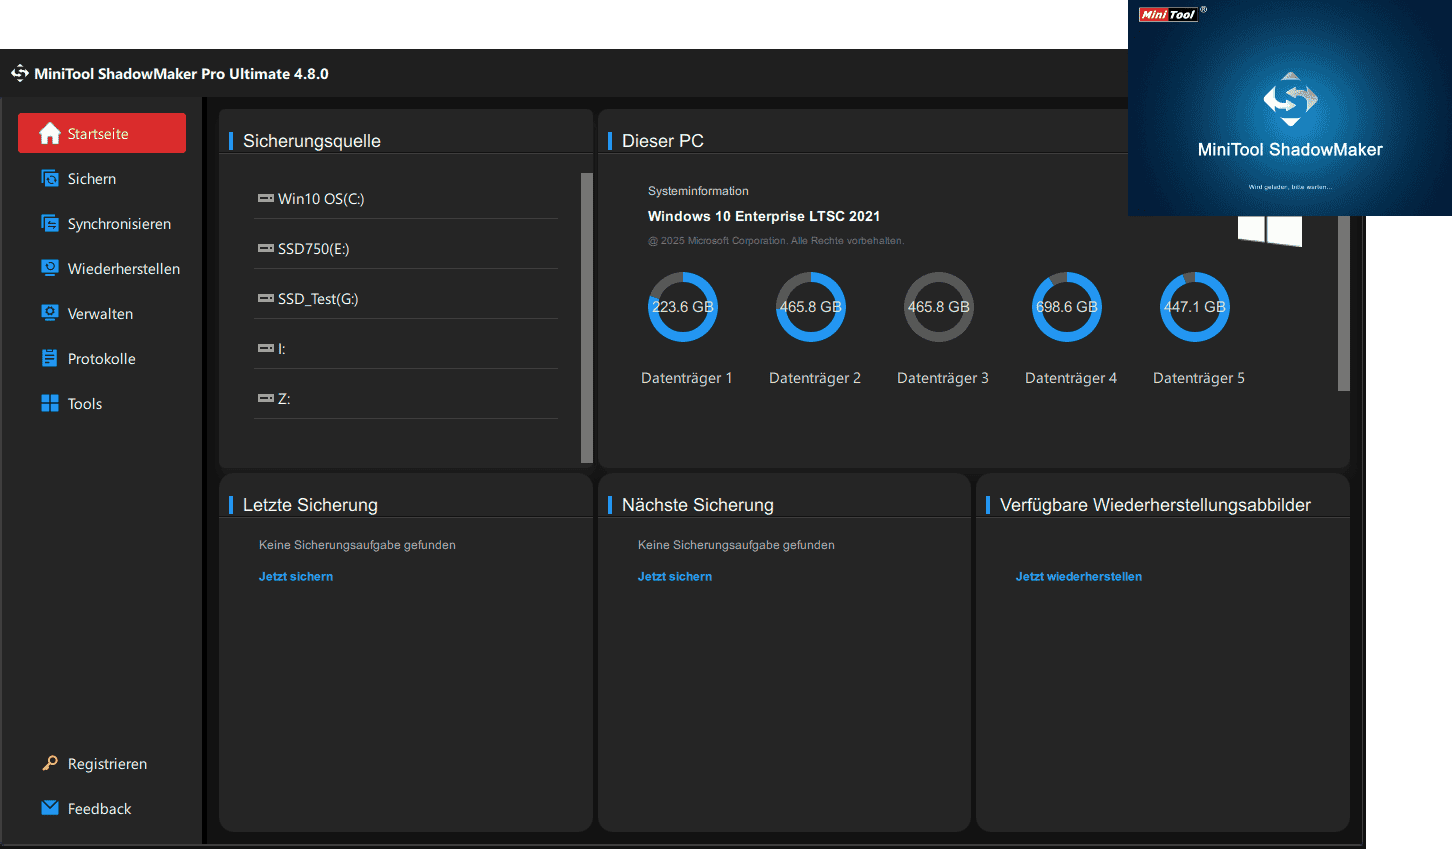
Task: Select SSD_Test(G:) source entry
Action: click(406, 298)
